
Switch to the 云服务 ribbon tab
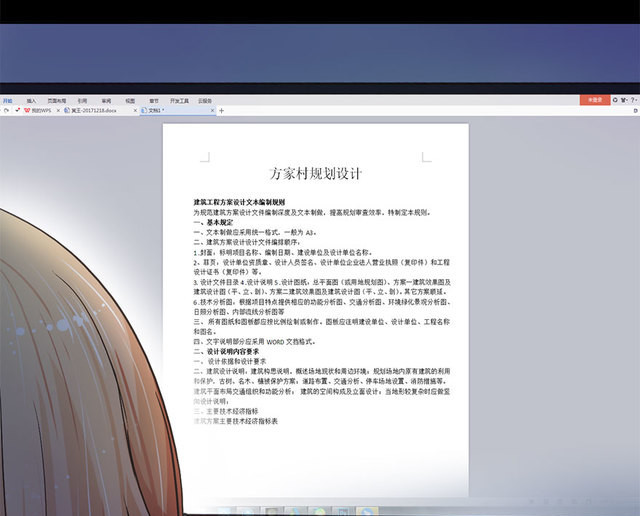(205, 101)
